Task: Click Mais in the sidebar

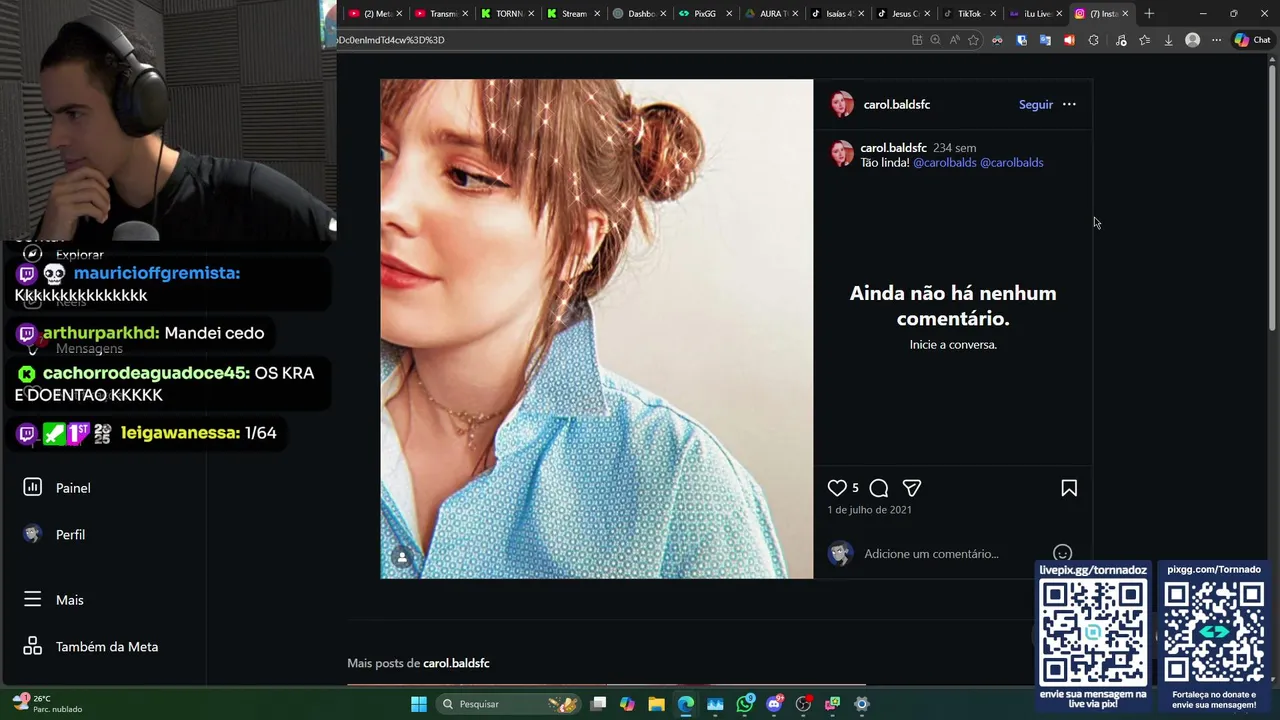Action: click(x=70, y=600)
